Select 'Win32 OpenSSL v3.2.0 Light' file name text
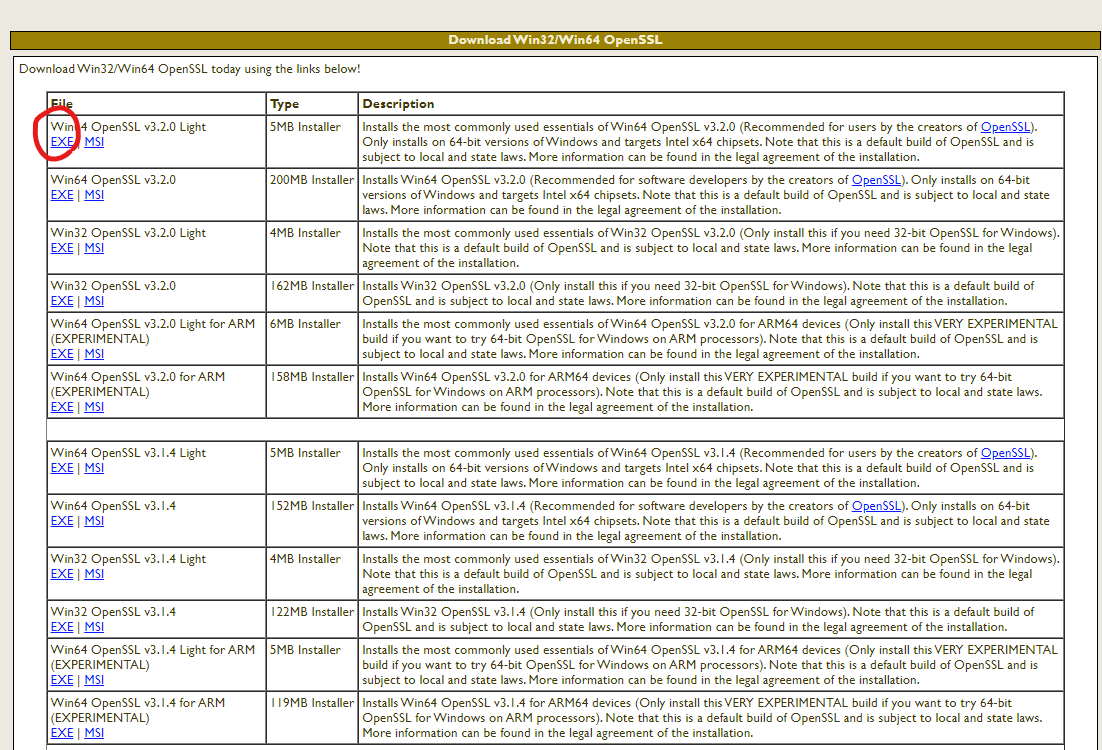The image size is (1102, 750). [x=128, y=233]
